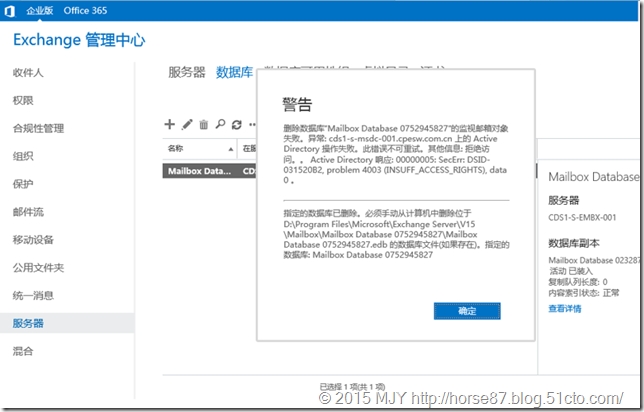644x412 pixels.
Task: Click the 名称 column header
Action: [x=176, y=149]
